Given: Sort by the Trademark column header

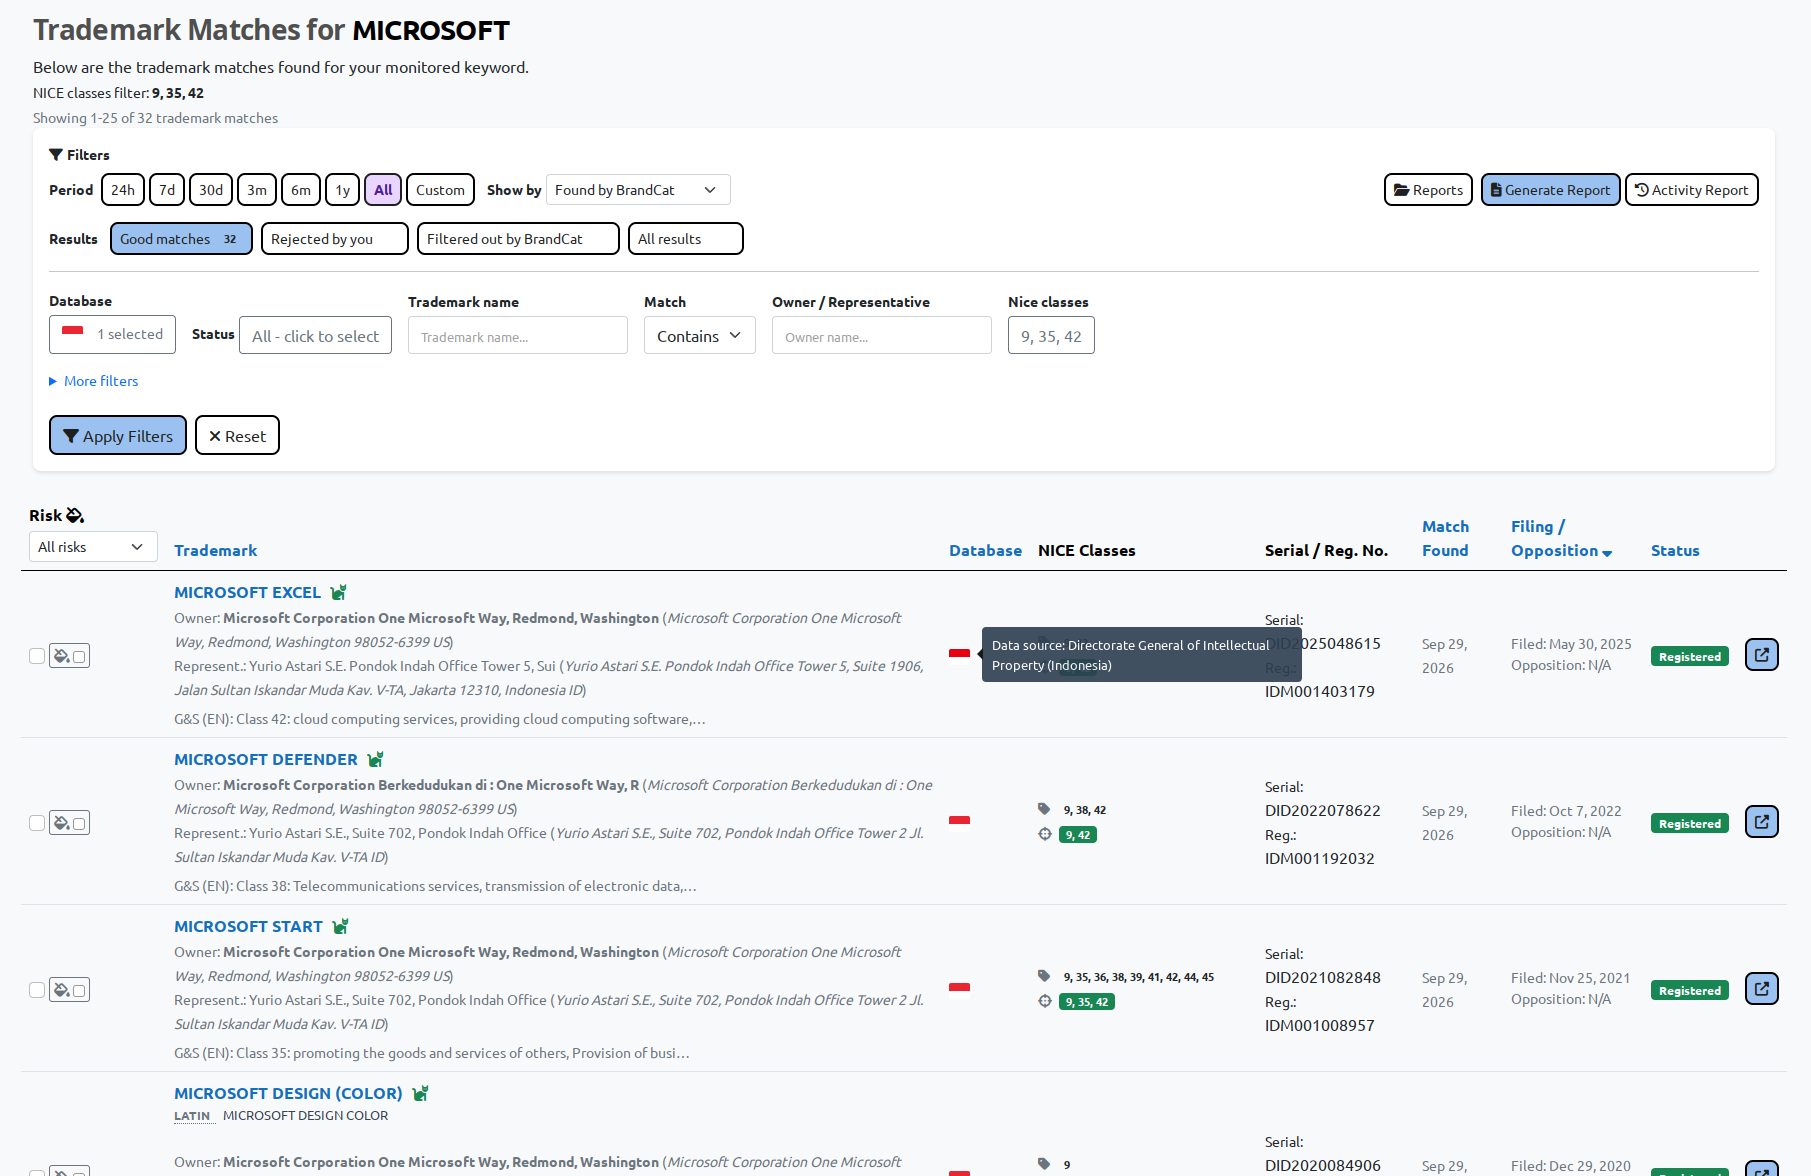Looking at the screenshot, I should point(215,551).
